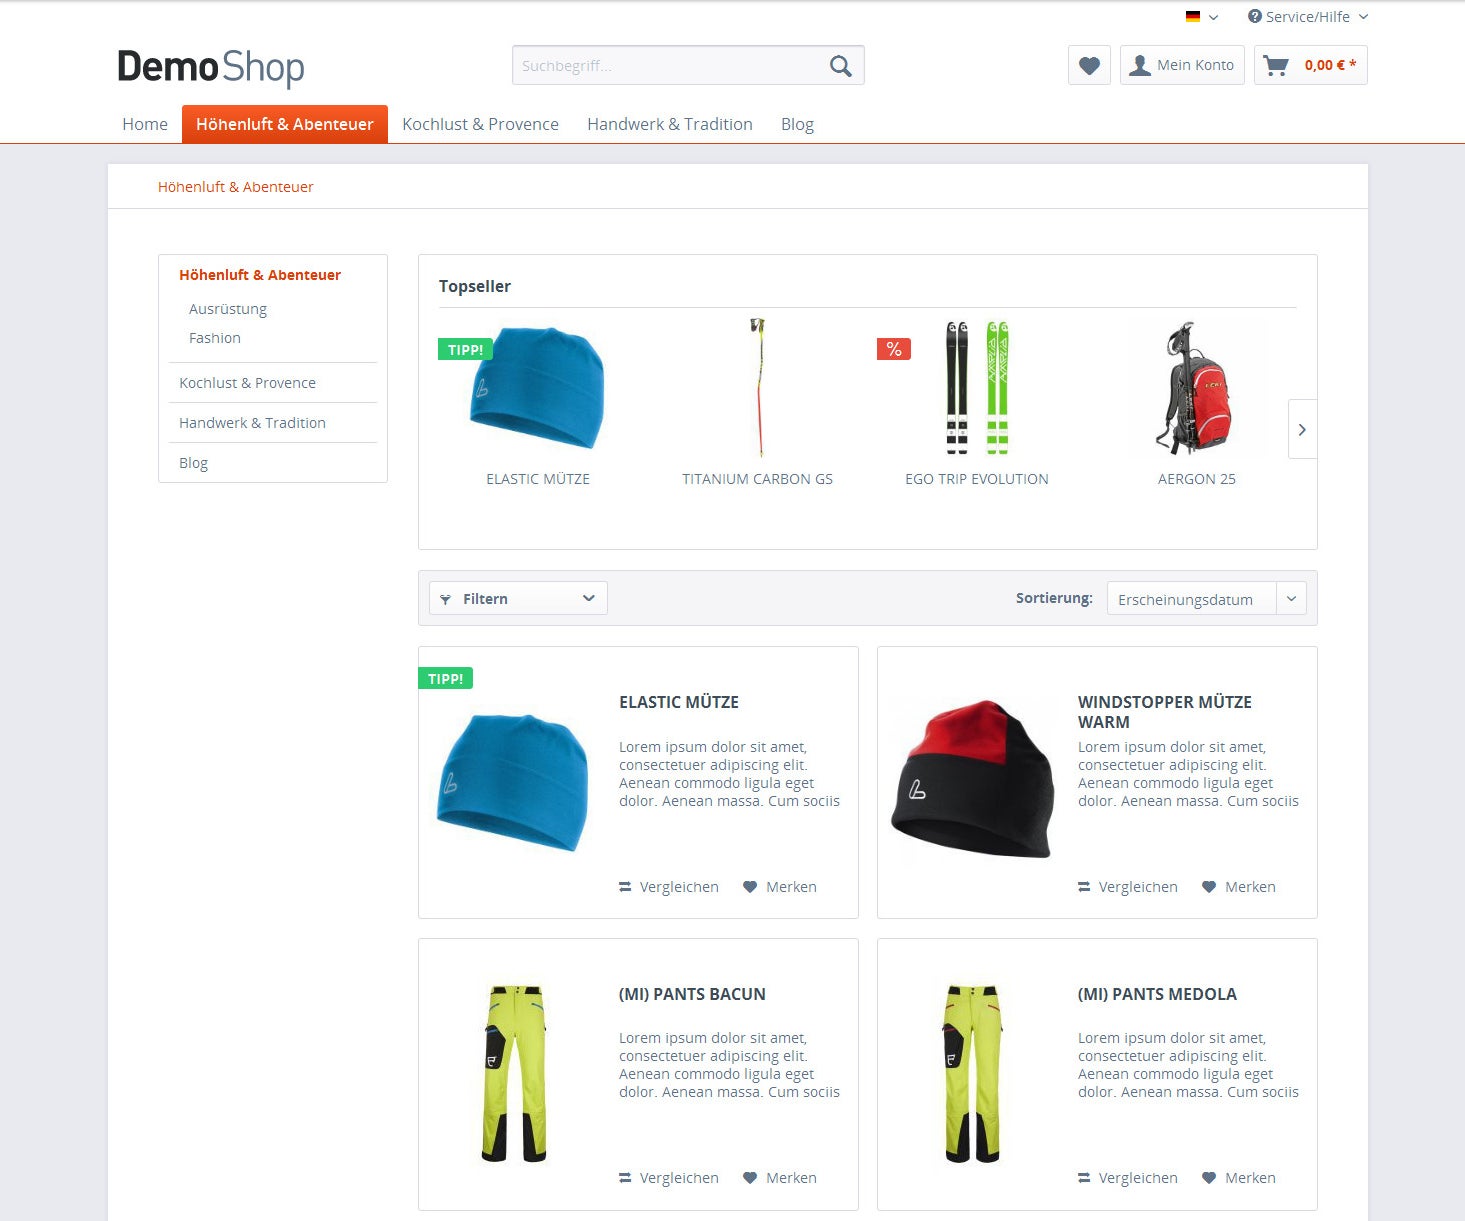The width and height of the screenshot is (1465, 1221).
Task: Click the ELASTIC MÜTZE topseller title
Action: (x=538, y=479)
